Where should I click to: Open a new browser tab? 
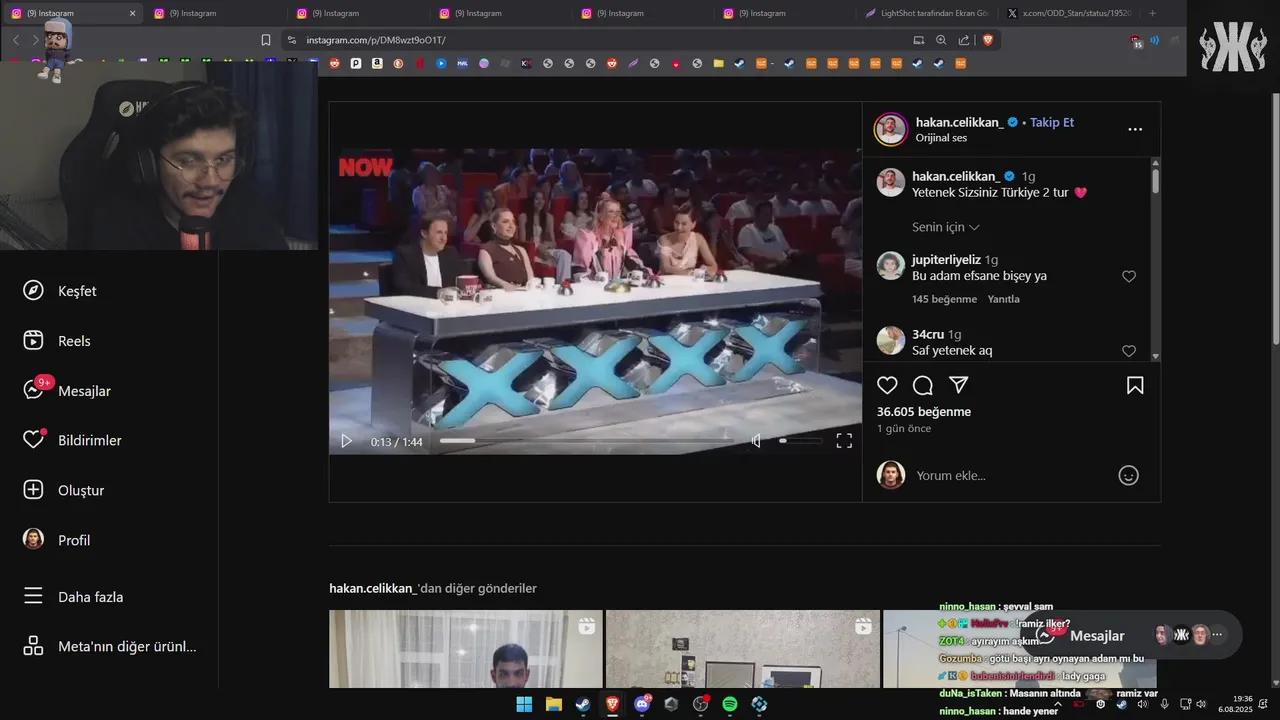pyautogui.click(x=1153, y=13)
